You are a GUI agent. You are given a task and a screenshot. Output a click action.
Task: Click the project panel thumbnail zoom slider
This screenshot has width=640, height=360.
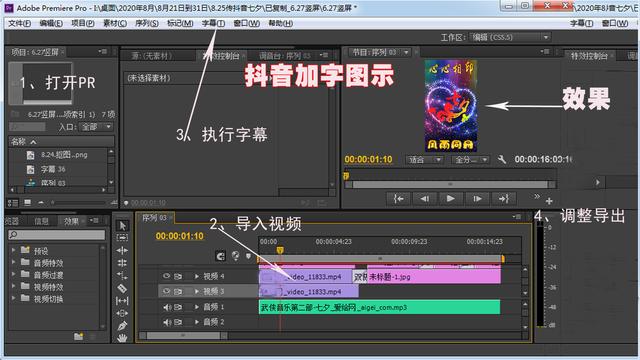click(x=78, y=202)
